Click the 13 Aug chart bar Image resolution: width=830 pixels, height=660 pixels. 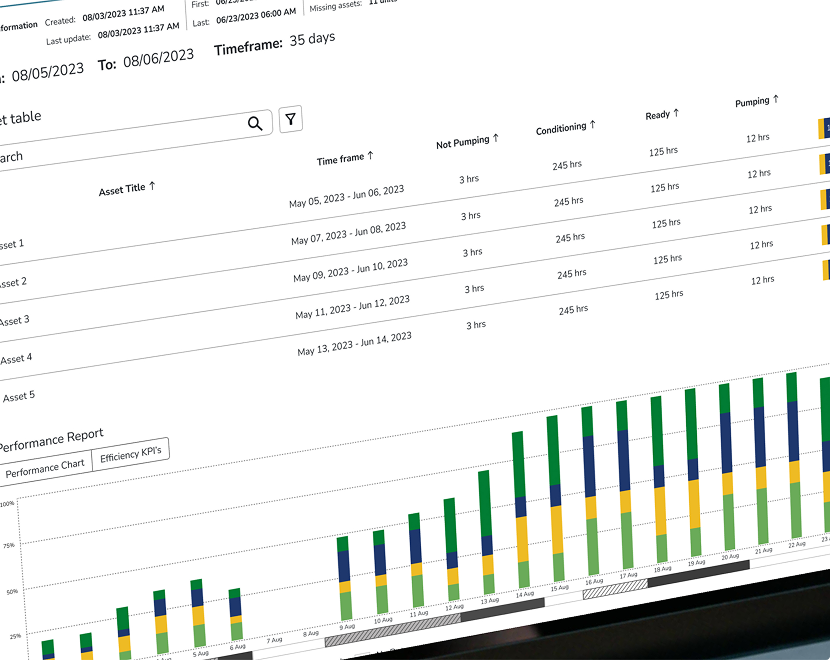coord(486,532)
